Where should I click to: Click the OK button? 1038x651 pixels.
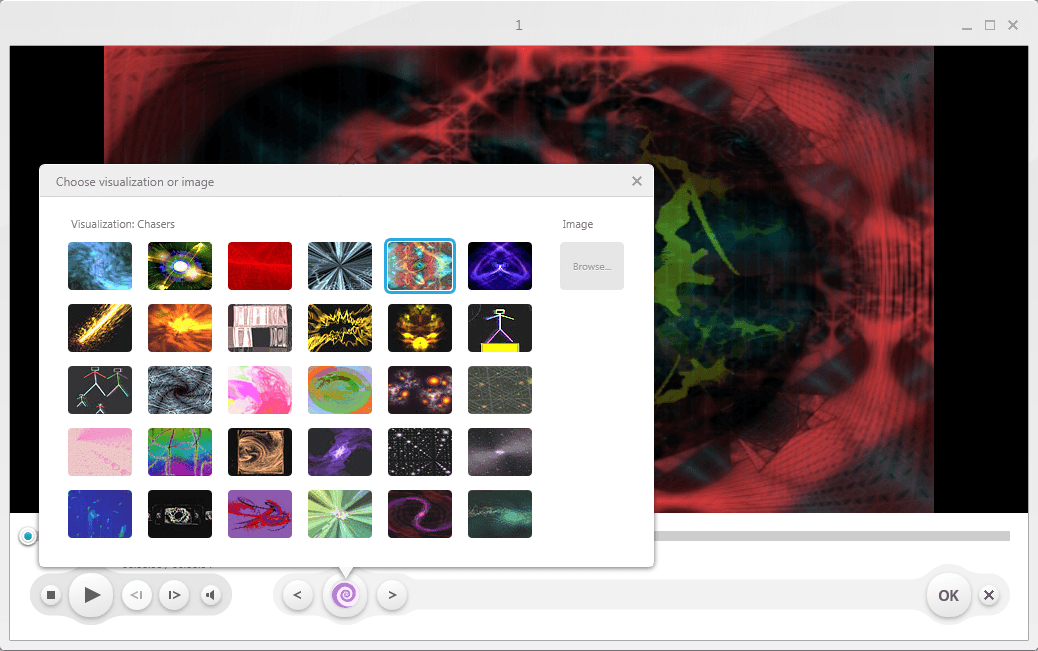pos(948,596)
